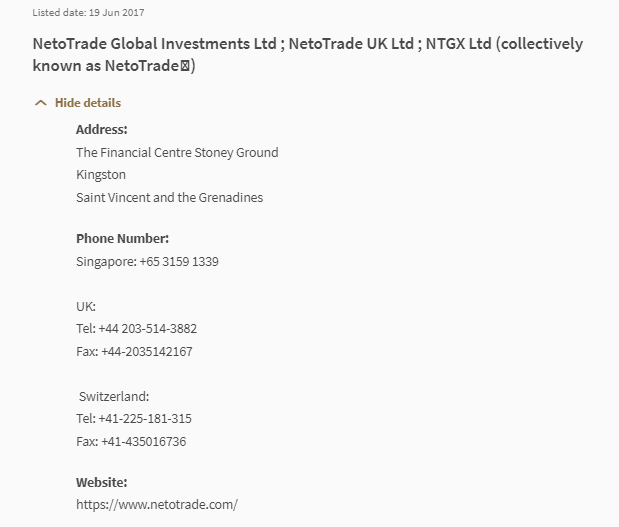
Task: Click the Switzerland: subheading
Action: pos(114,396)
